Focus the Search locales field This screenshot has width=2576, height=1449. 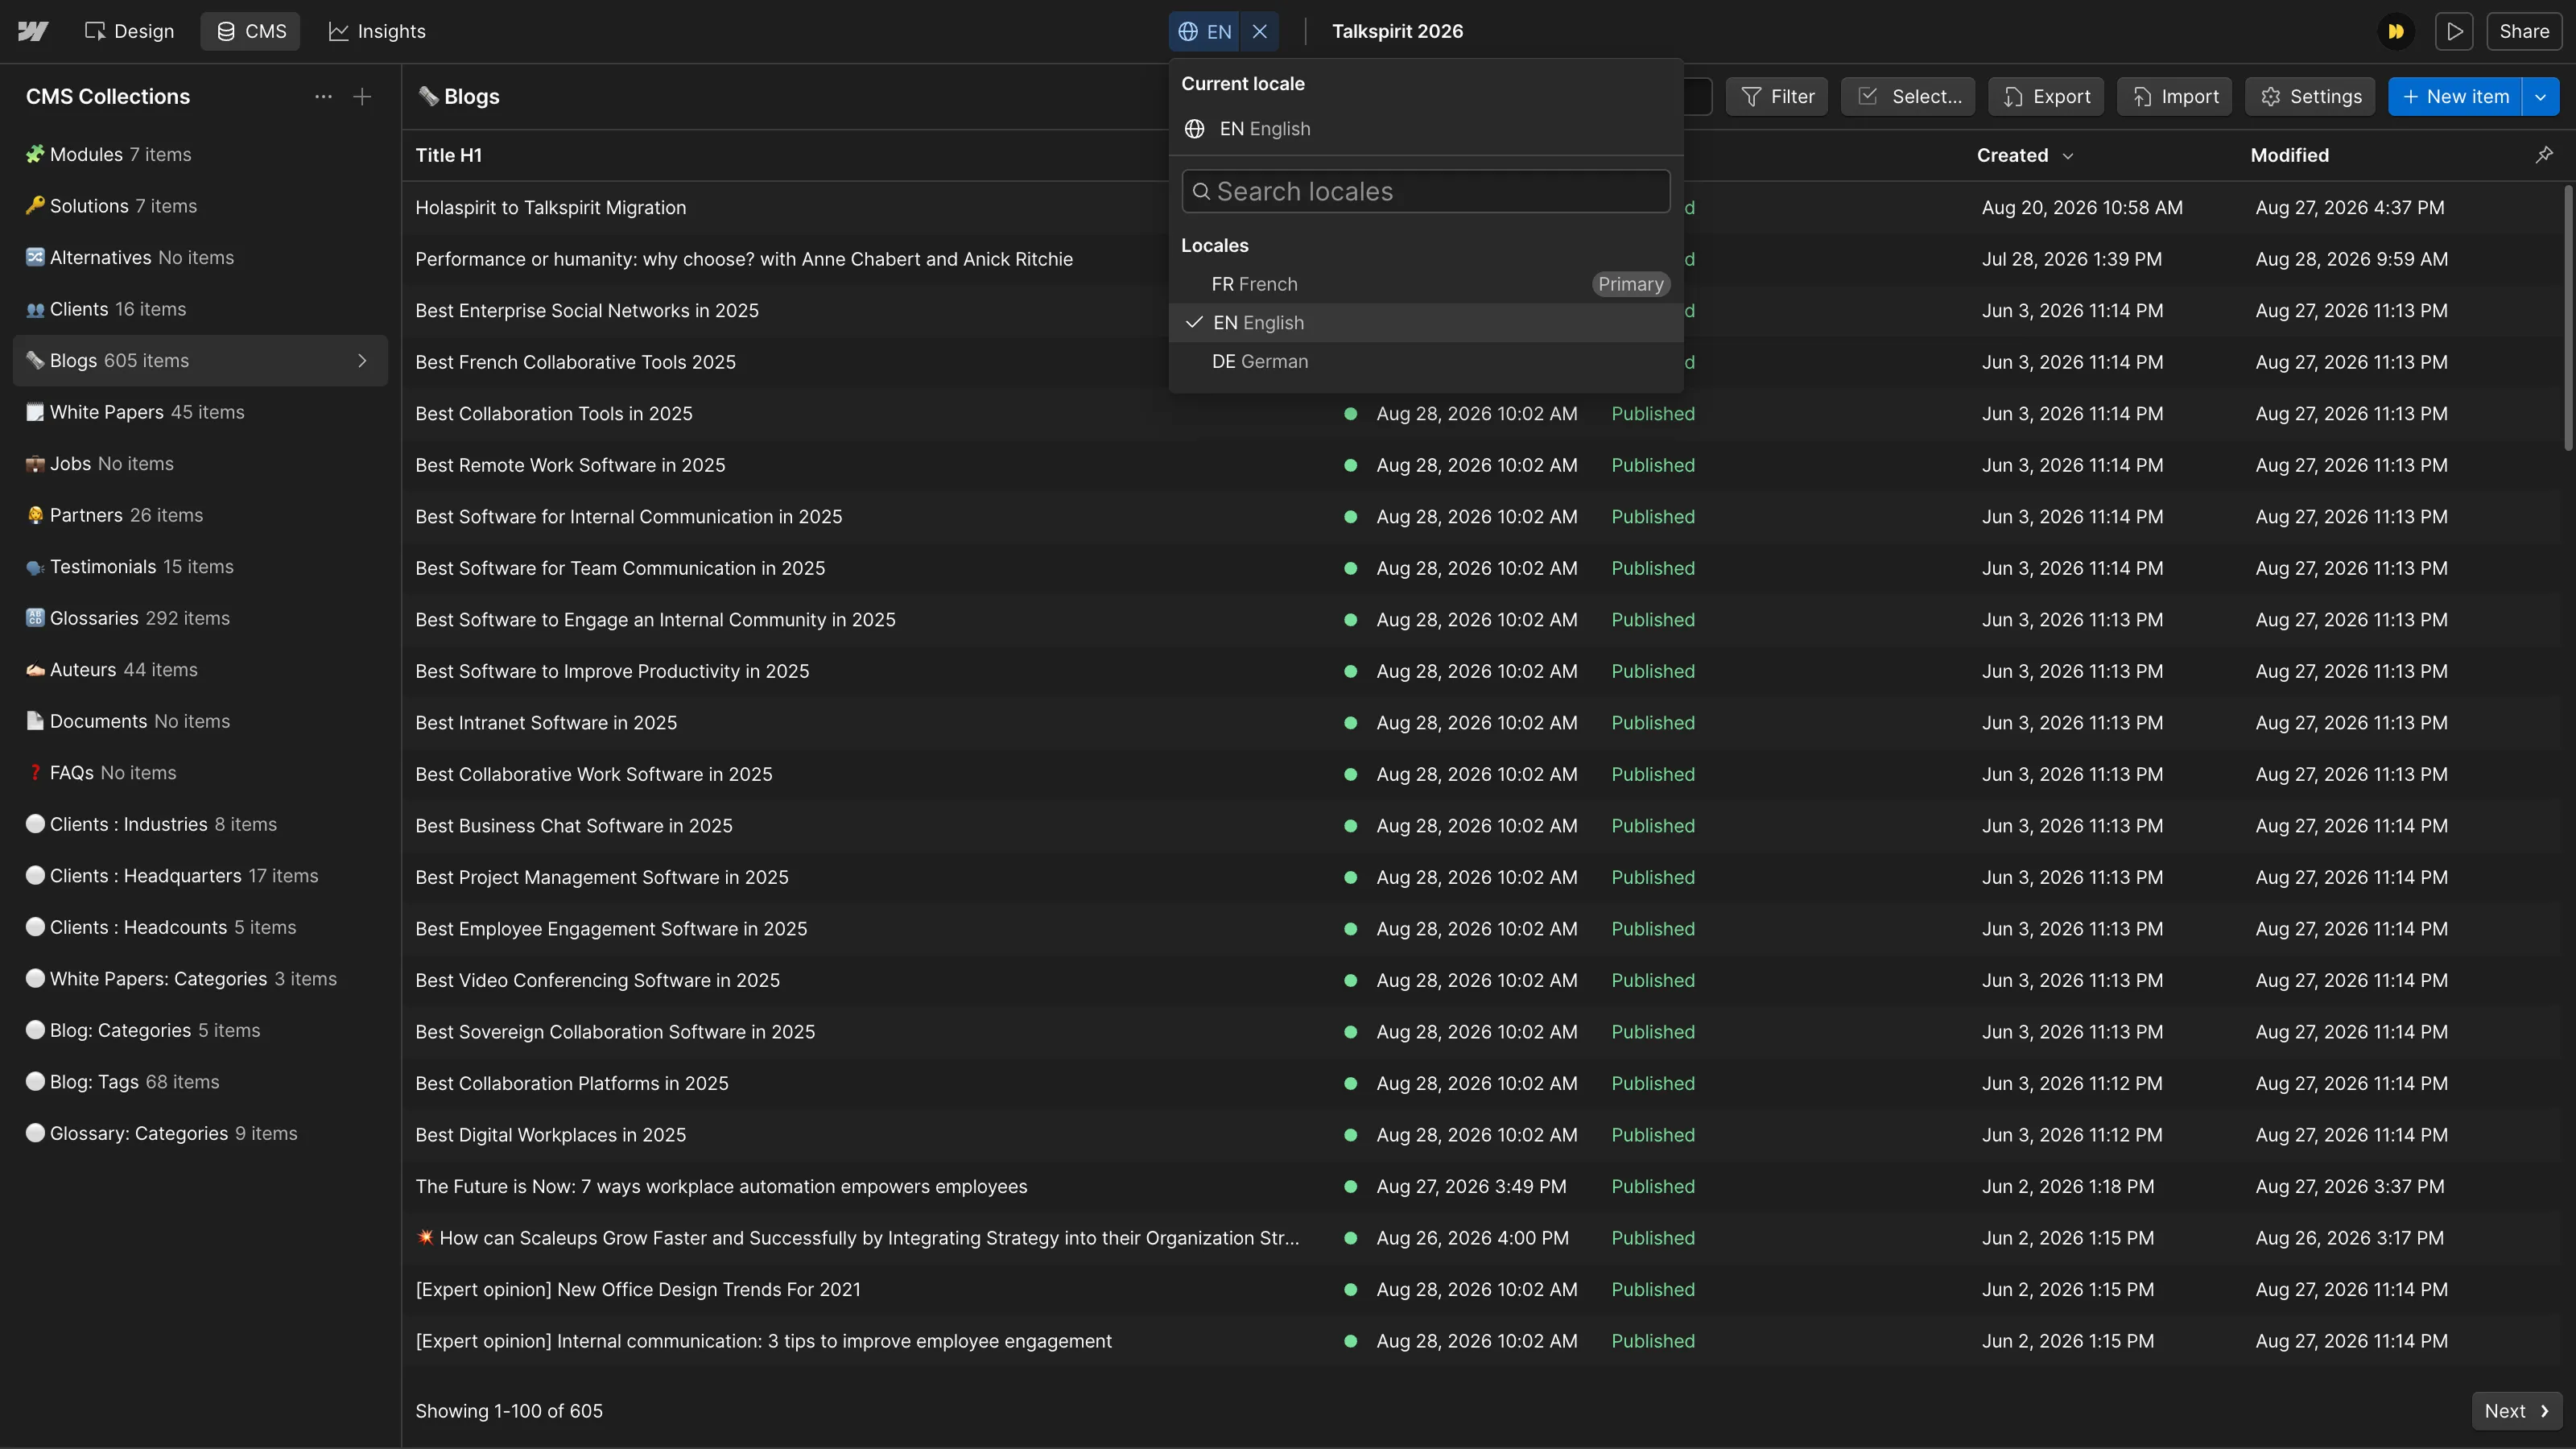1426,191
